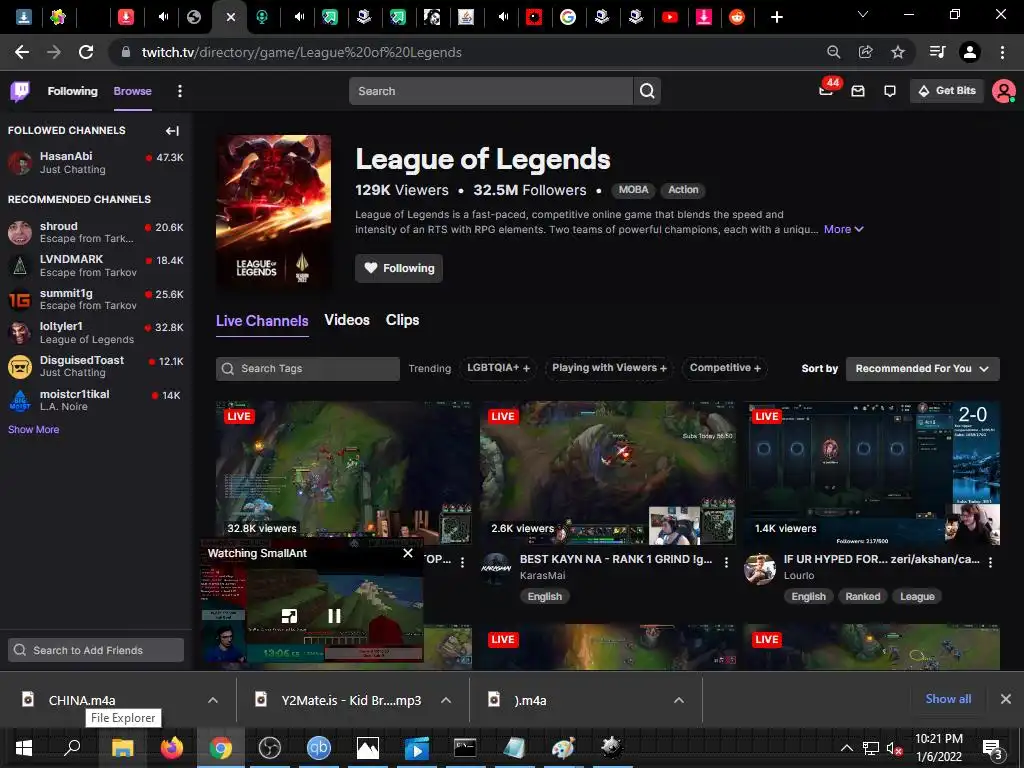
Task: Select the Live Channels tab
Action: (x=262, y=321)
